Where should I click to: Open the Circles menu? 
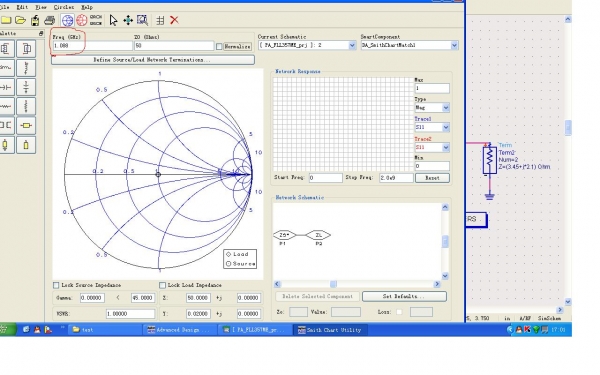tap(64, 7)
